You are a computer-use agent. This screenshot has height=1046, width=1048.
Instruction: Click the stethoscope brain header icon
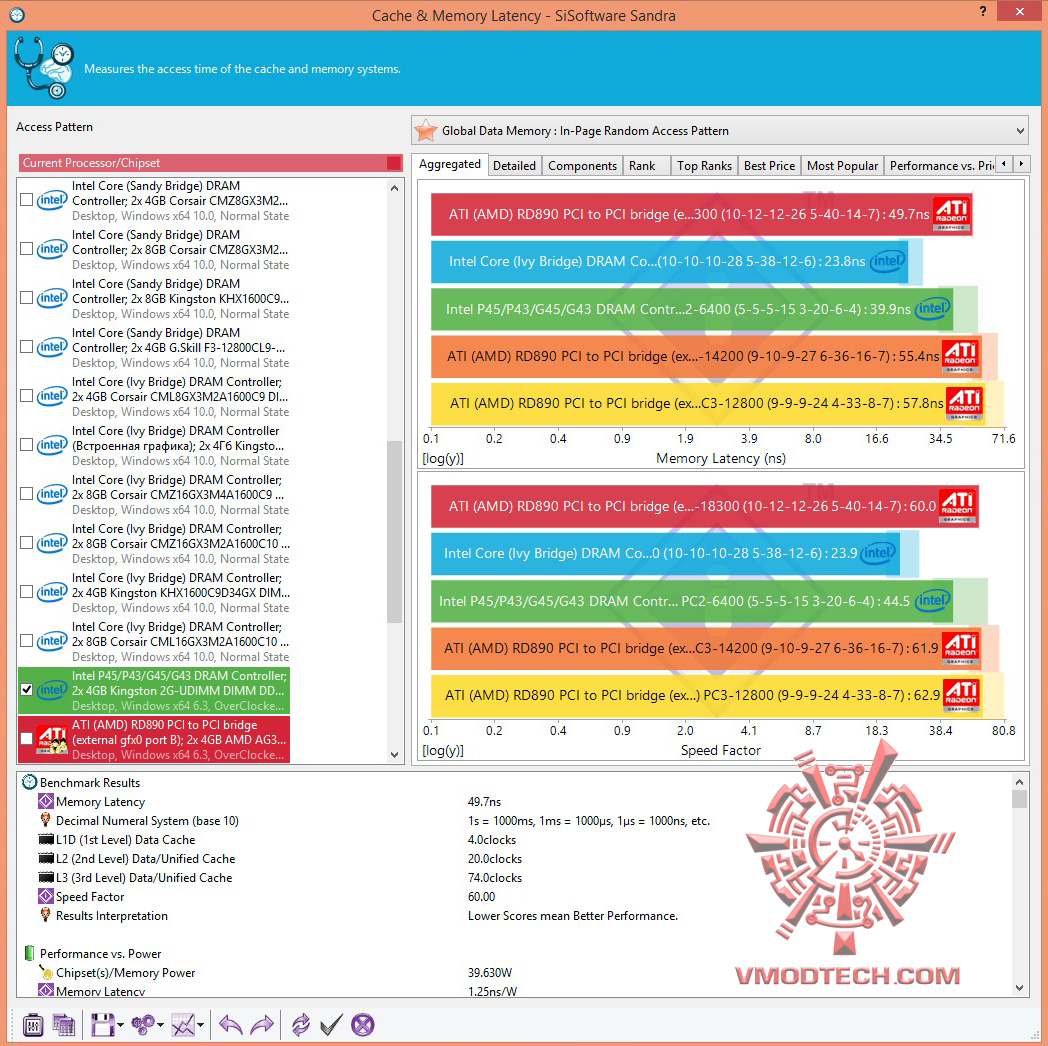44,68
